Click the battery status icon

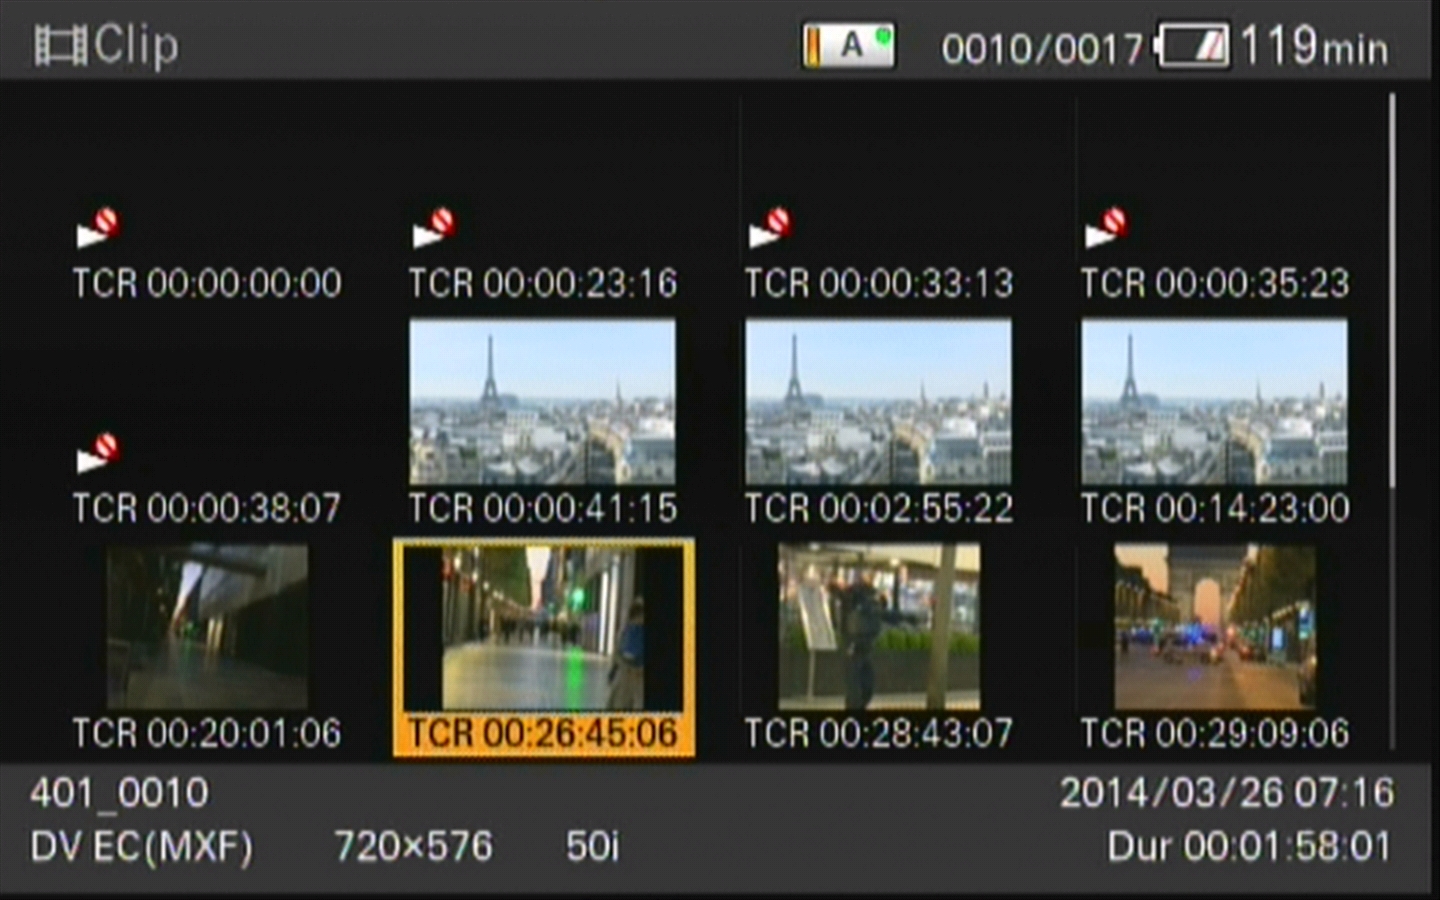tap(1193, 47)
